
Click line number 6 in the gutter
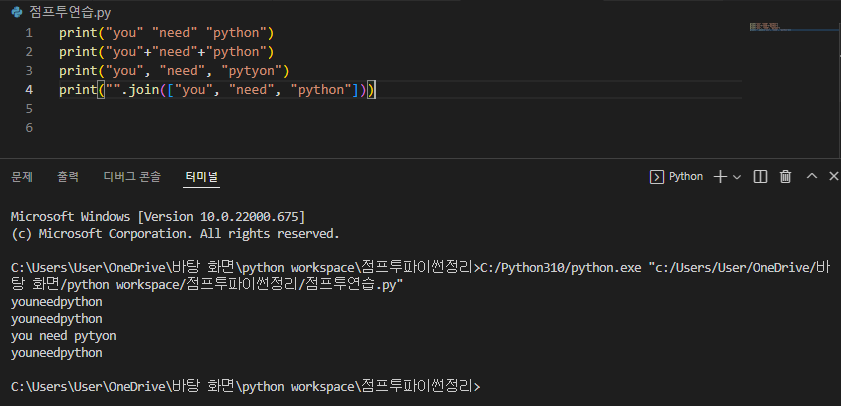[x=29, y=128]
